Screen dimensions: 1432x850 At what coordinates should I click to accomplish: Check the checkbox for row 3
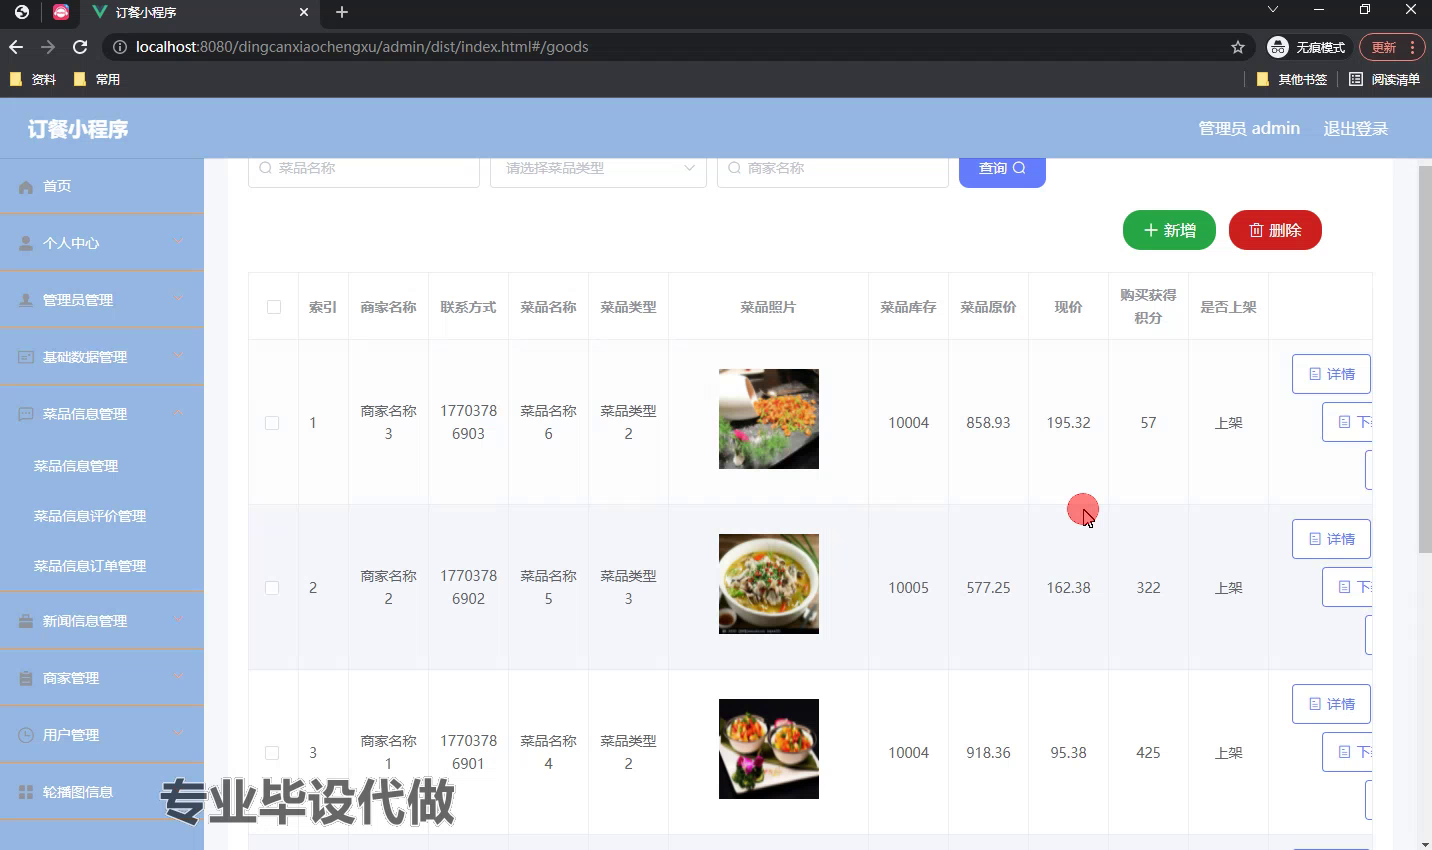click(x=272, y=753)
